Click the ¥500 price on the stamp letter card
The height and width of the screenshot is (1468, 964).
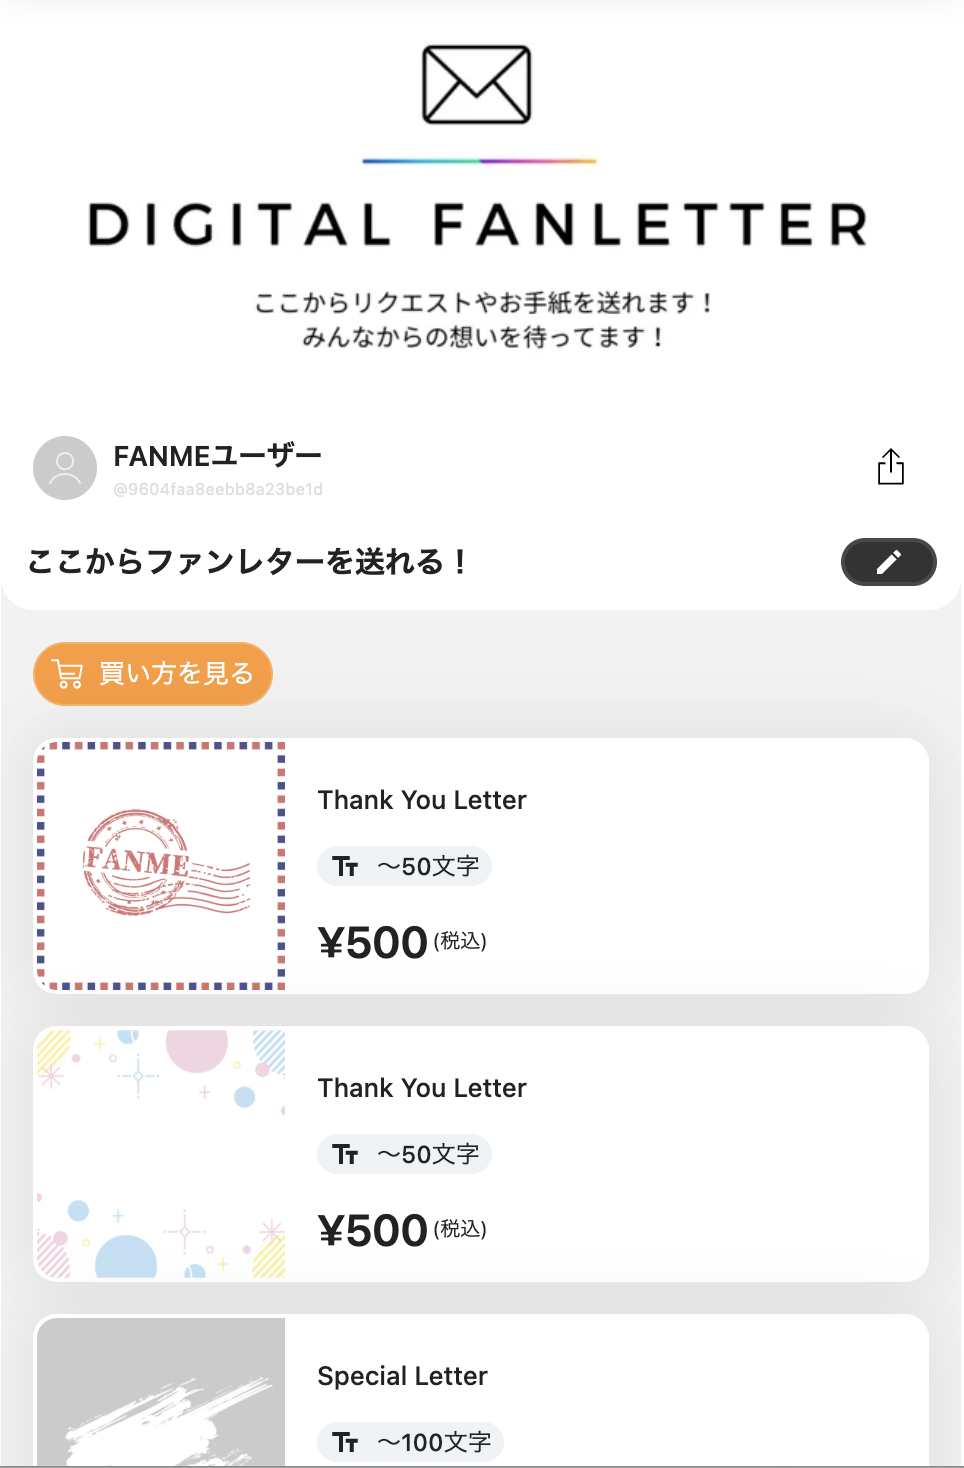coord(373,943)
